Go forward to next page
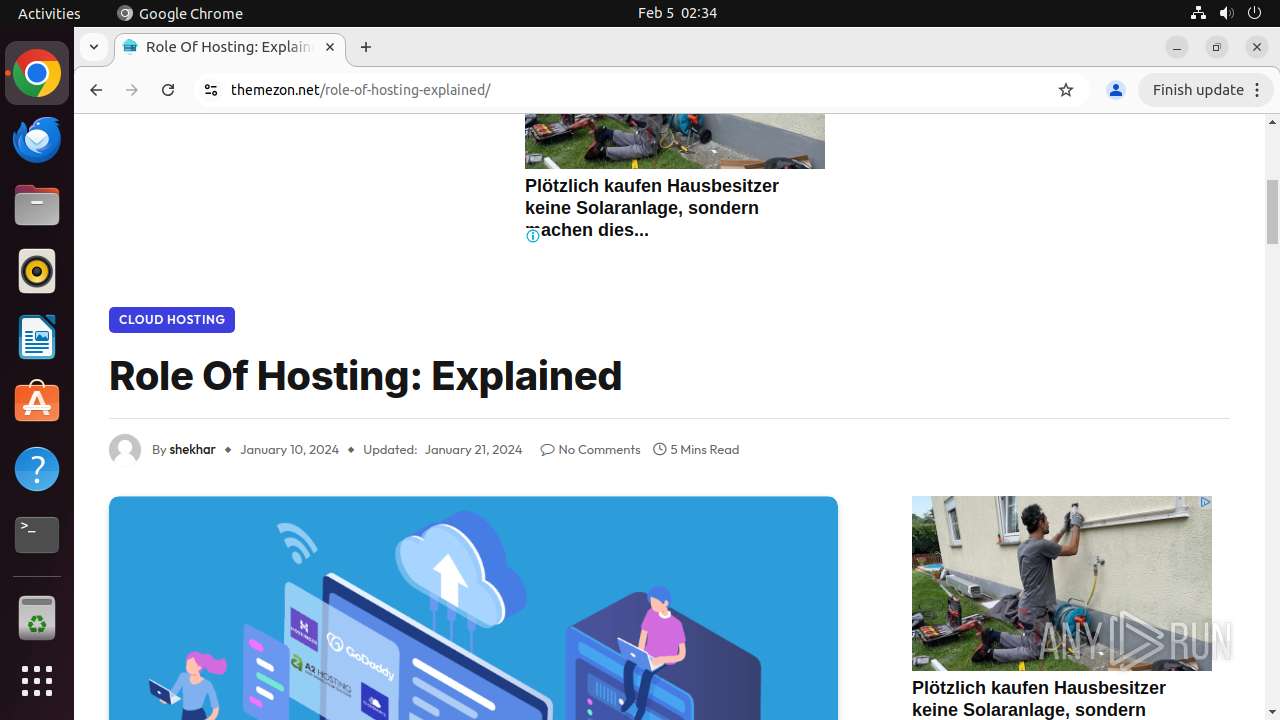Screen dimensions: 1280x720 (x=132, y=90)
